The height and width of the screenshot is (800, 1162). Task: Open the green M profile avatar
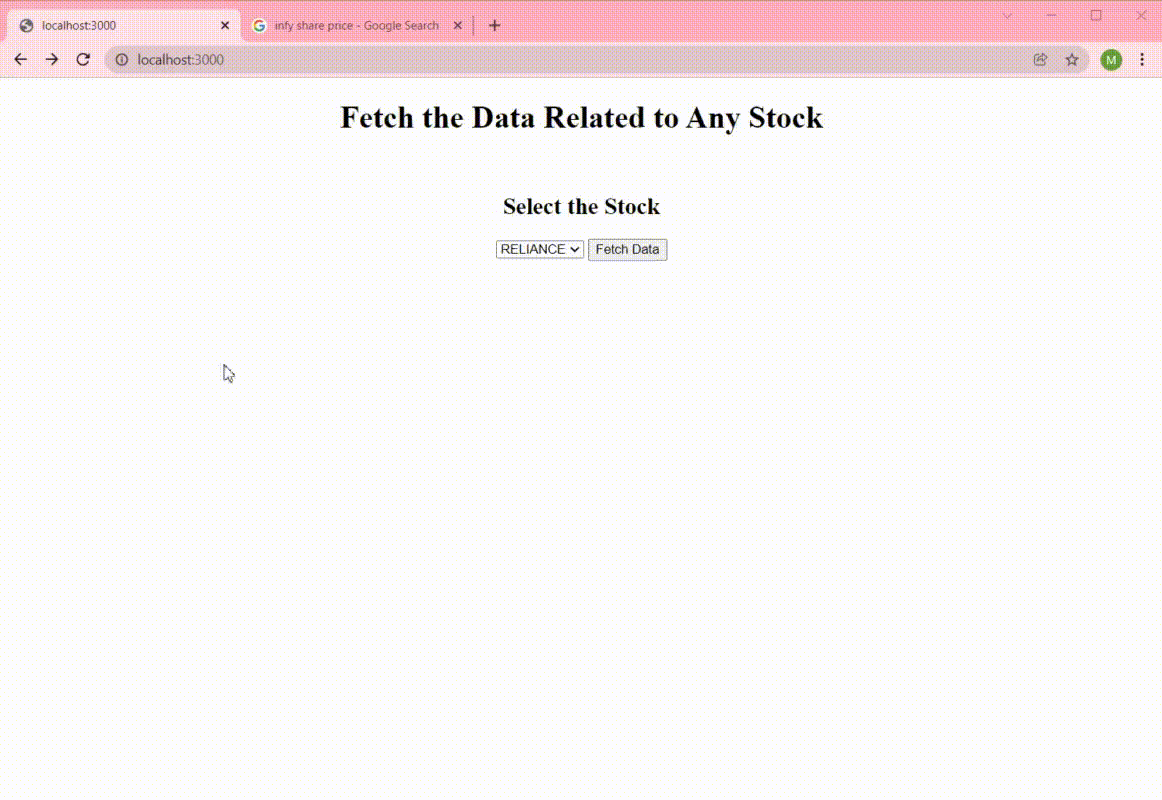pos(1110,60)
